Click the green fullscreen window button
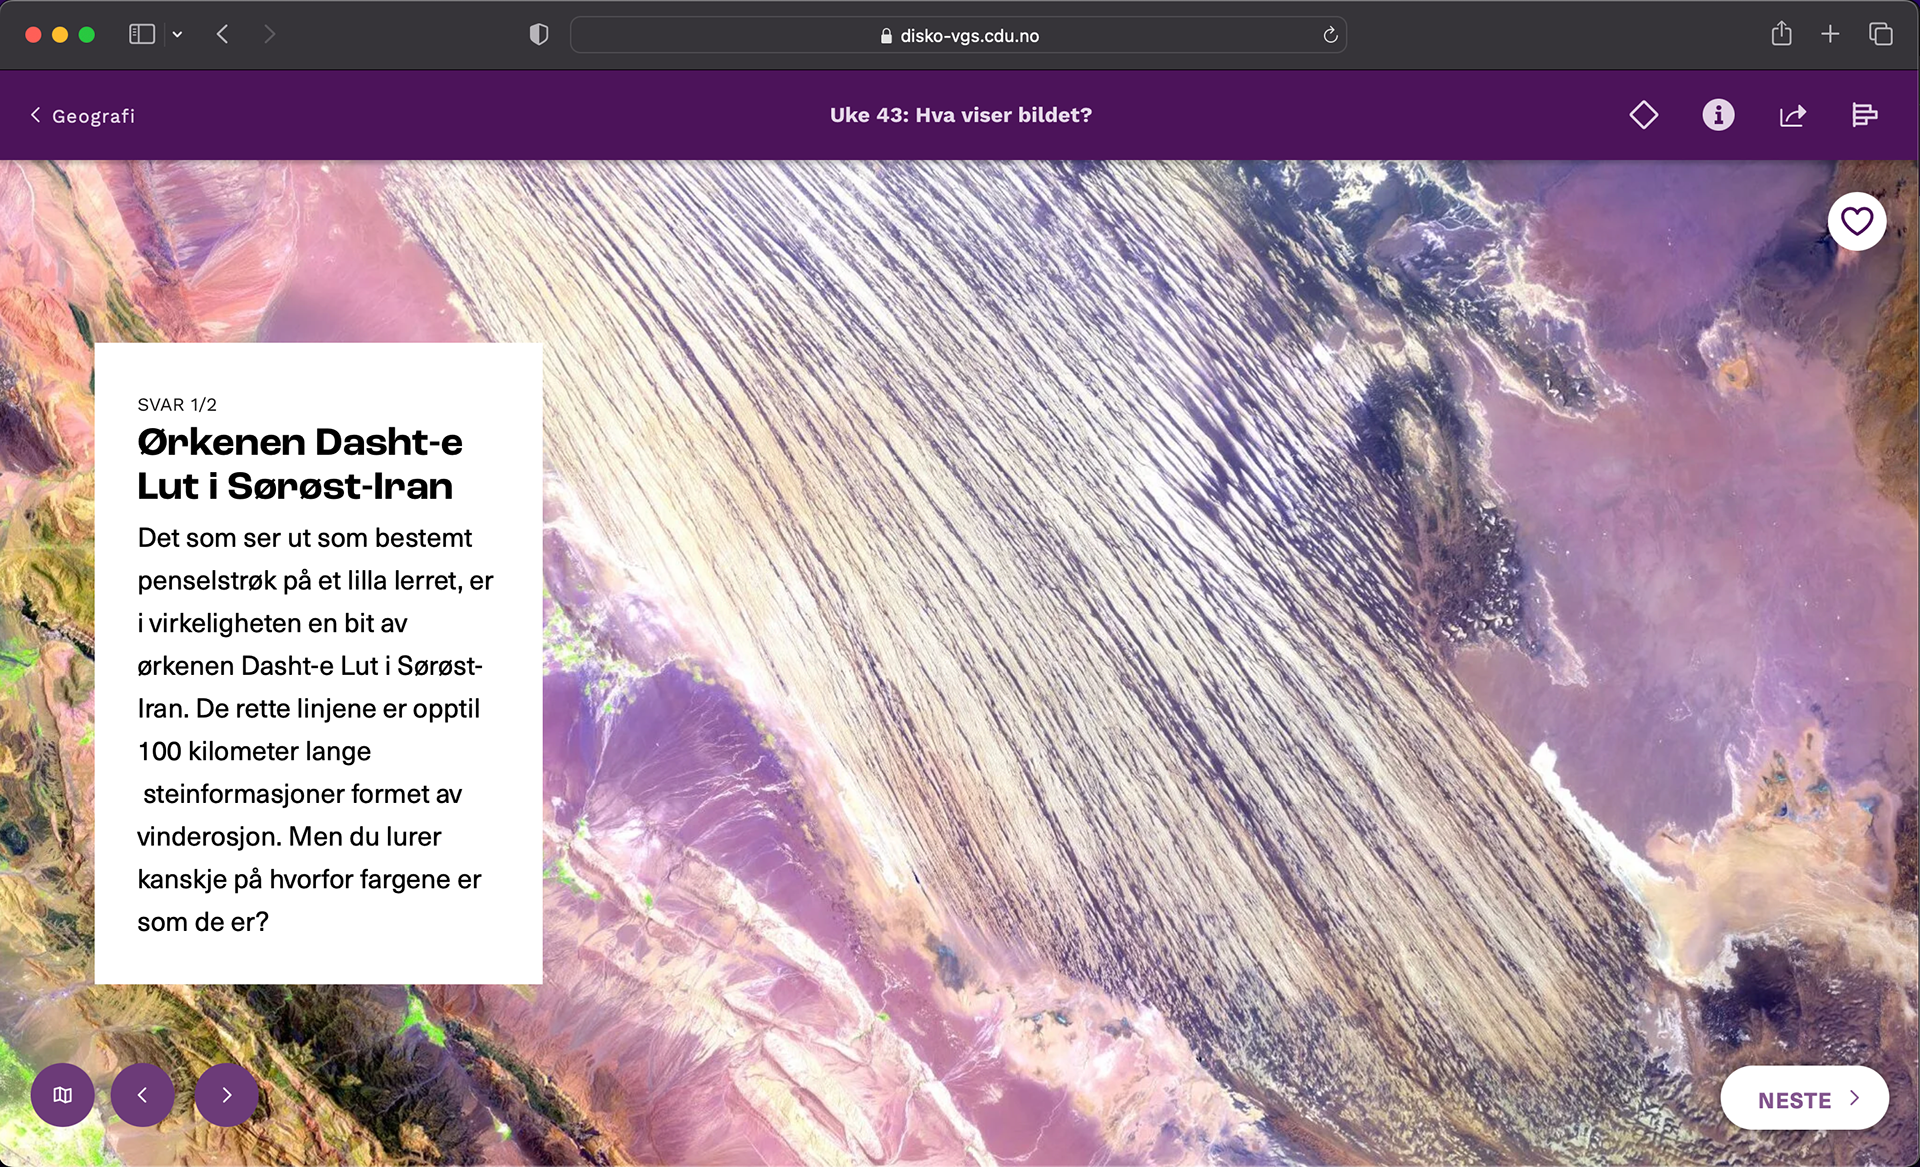1920x1167 pixels. (x=87, y=35)
